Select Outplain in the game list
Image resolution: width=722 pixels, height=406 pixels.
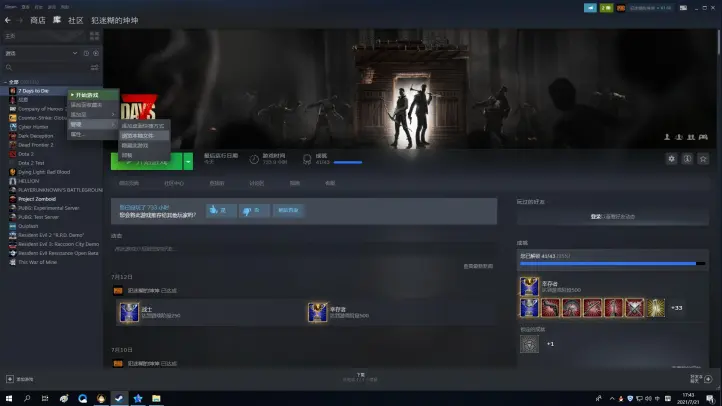[x=28, y=226]
